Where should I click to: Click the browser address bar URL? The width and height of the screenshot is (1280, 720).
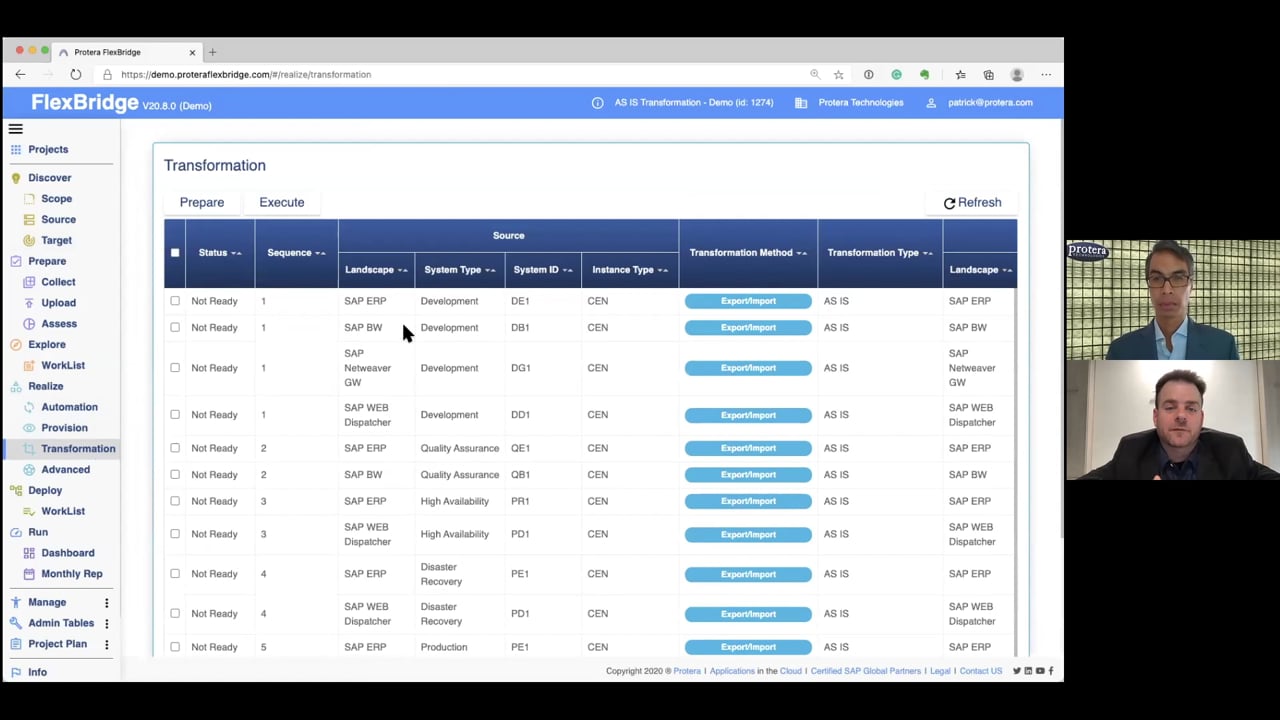[246, 74]
